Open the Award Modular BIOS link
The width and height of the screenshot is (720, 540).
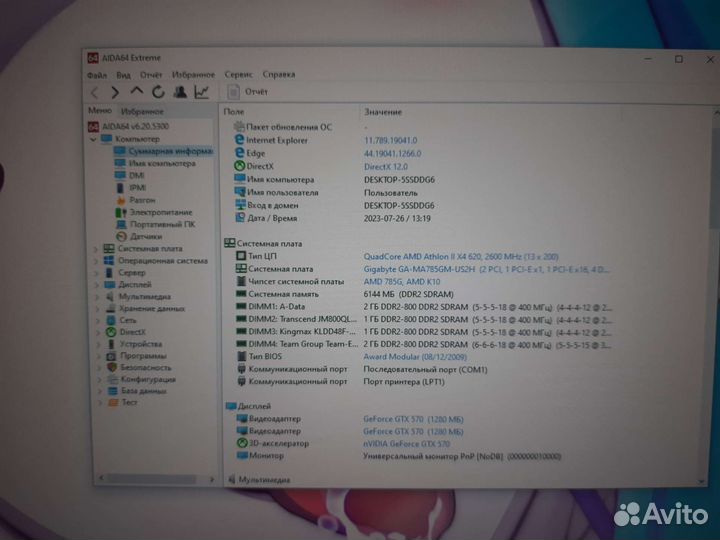coord(415,357)
